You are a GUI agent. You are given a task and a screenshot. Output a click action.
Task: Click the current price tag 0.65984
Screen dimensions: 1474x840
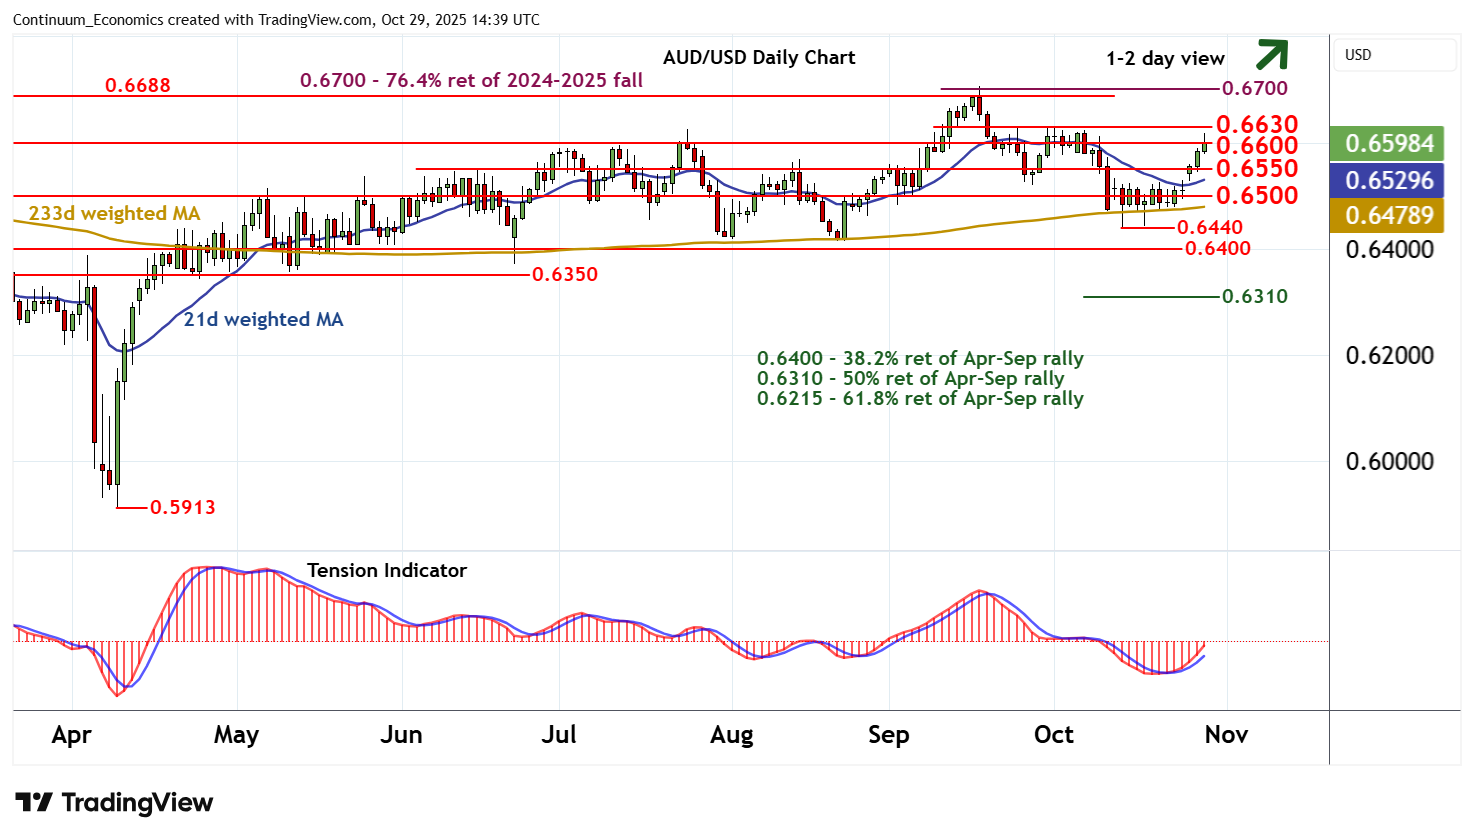click(1388, 144)
